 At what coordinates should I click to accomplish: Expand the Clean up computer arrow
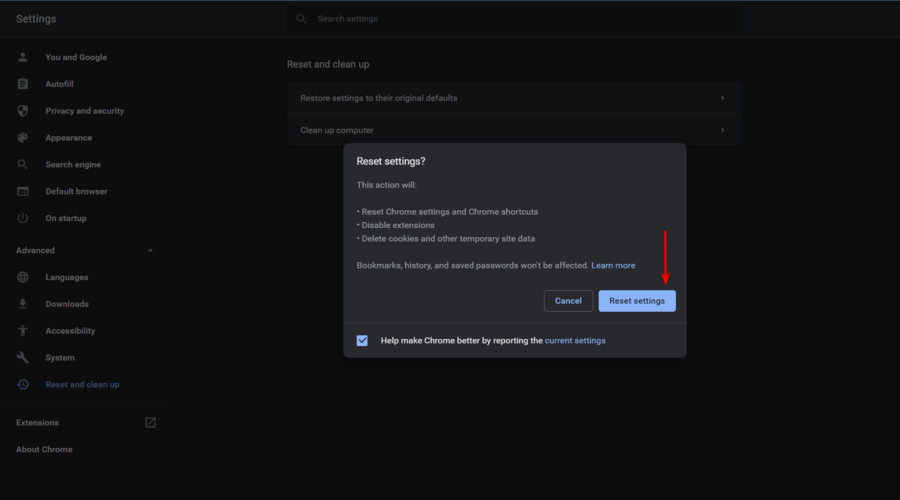pos(723,130)
